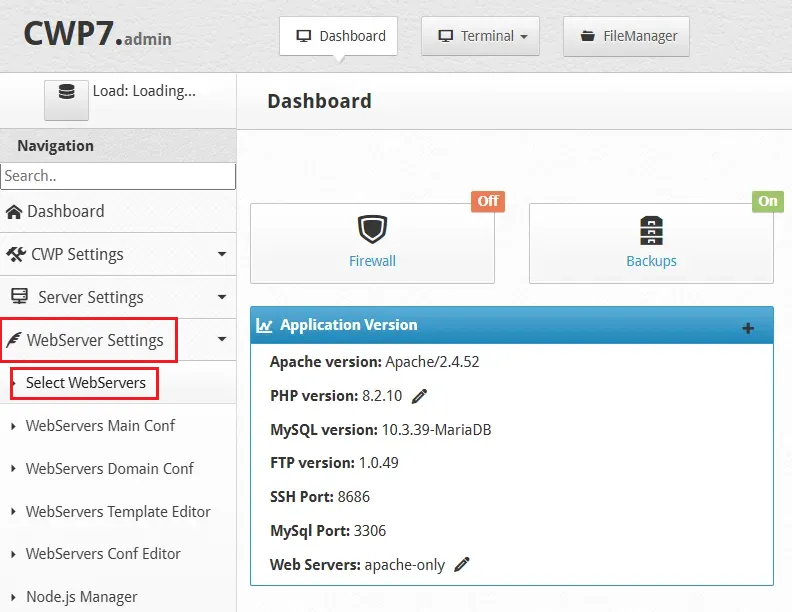Viewport: 792px width, 612px height.
Task: Click the home icon beside Dashboard
Action: pyautogui.click(x=14, y=212)
